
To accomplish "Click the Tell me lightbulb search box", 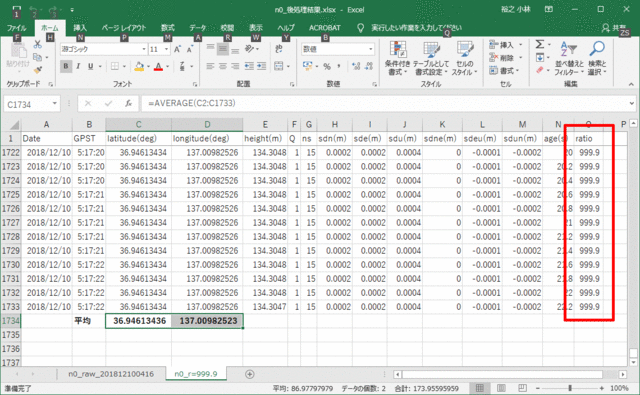I will click(x=416, y=28).
